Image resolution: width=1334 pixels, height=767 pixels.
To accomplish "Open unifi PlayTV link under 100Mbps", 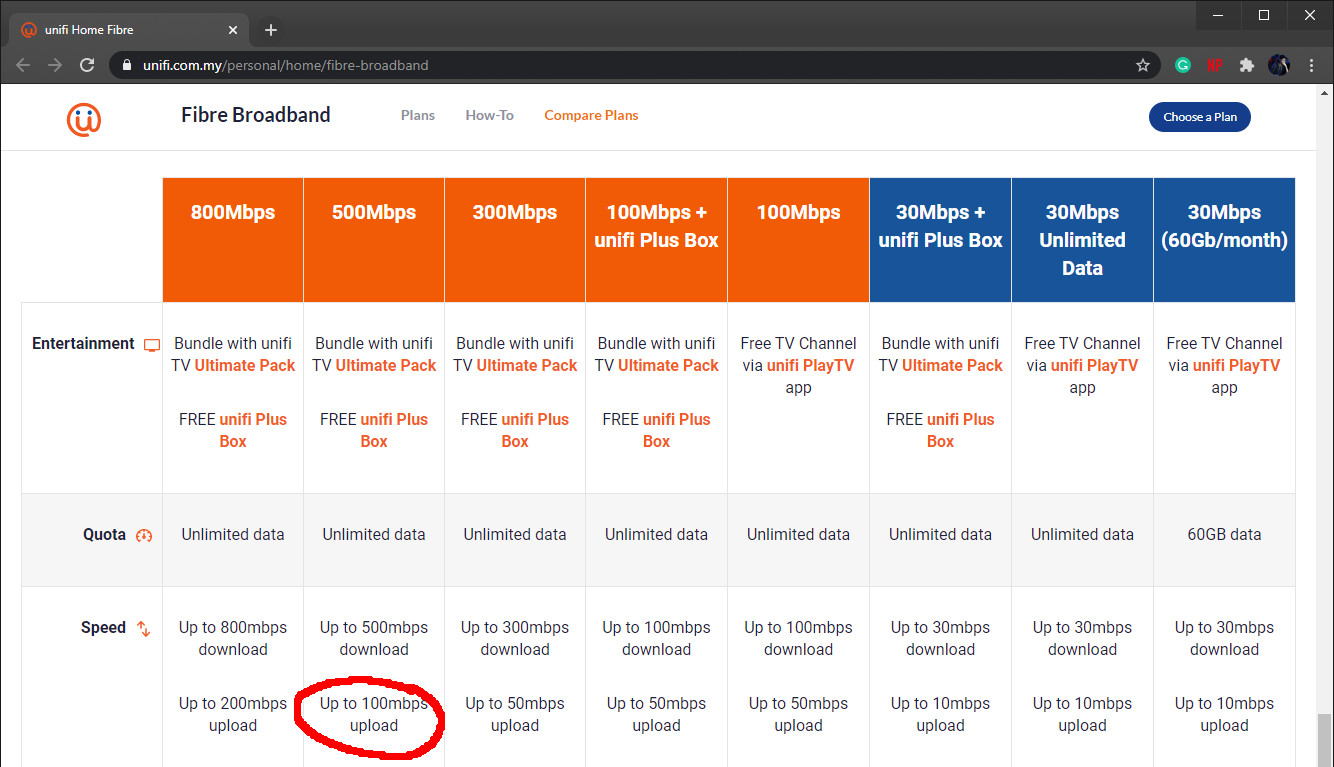I will coord(811,365).
